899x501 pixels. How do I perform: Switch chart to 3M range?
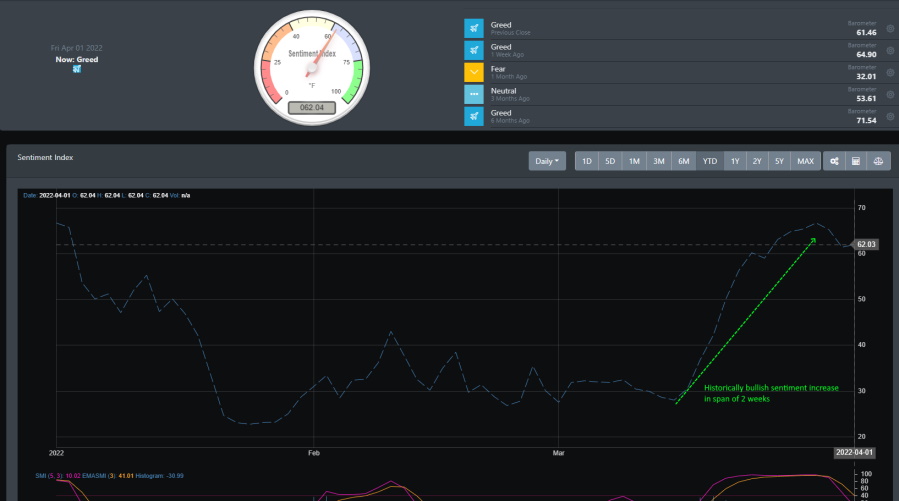(659, 161)
